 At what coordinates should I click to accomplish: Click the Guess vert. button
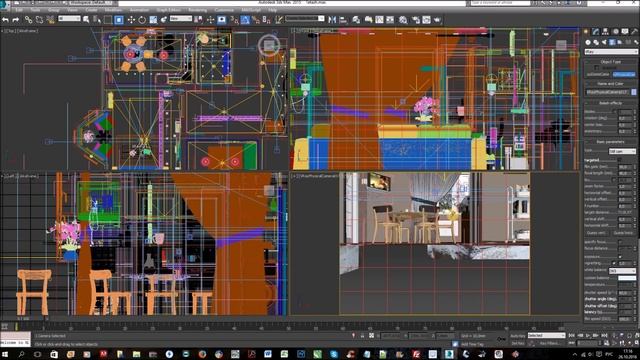pos(596,233)
